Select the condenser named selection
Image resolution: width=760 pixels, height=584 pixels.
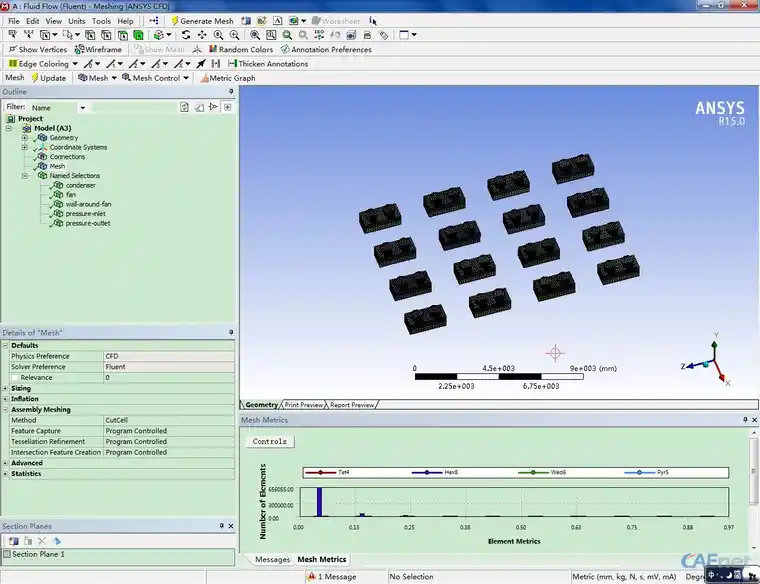click(80, 185)
